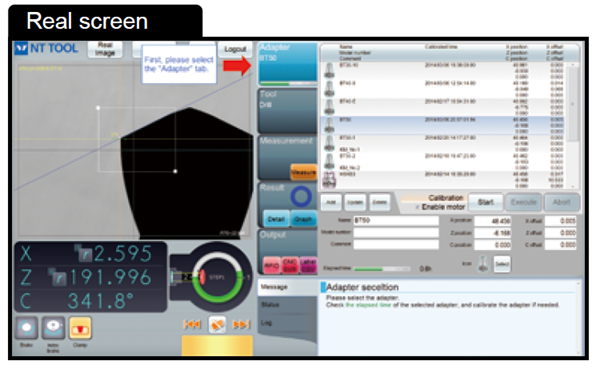Click the Label CSV output icon
This screenshot has width=596, height=369.
pyautogui.click(x=308, y=265)
